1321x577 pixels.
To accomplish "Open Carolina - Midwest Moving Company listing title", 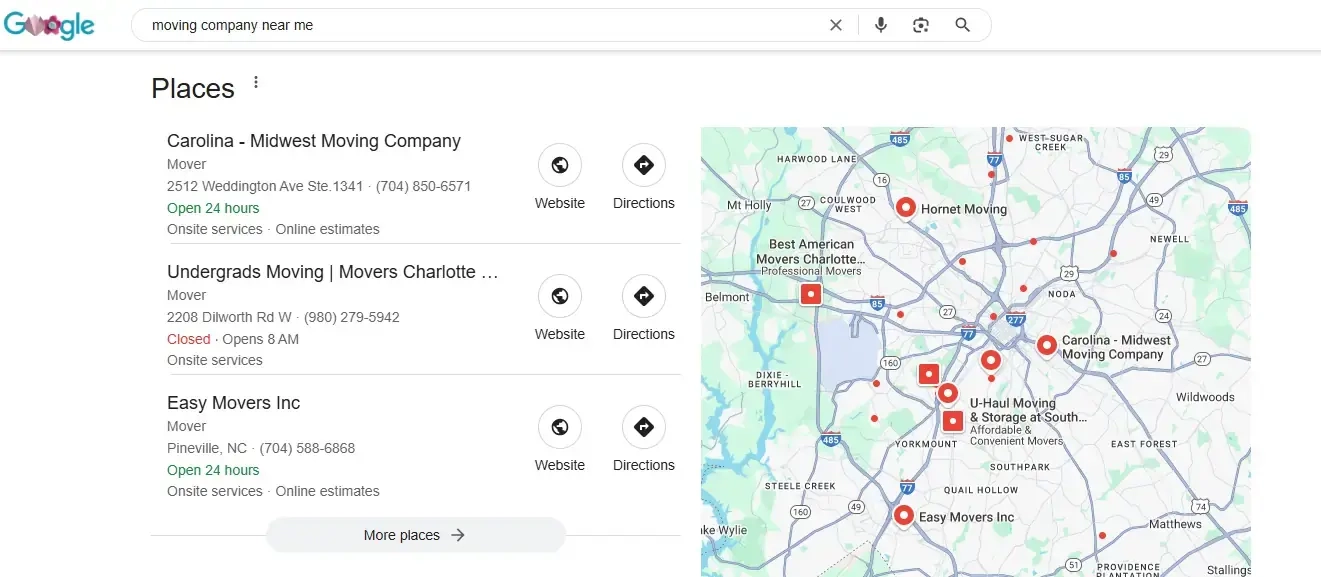I will coord(313,141).
